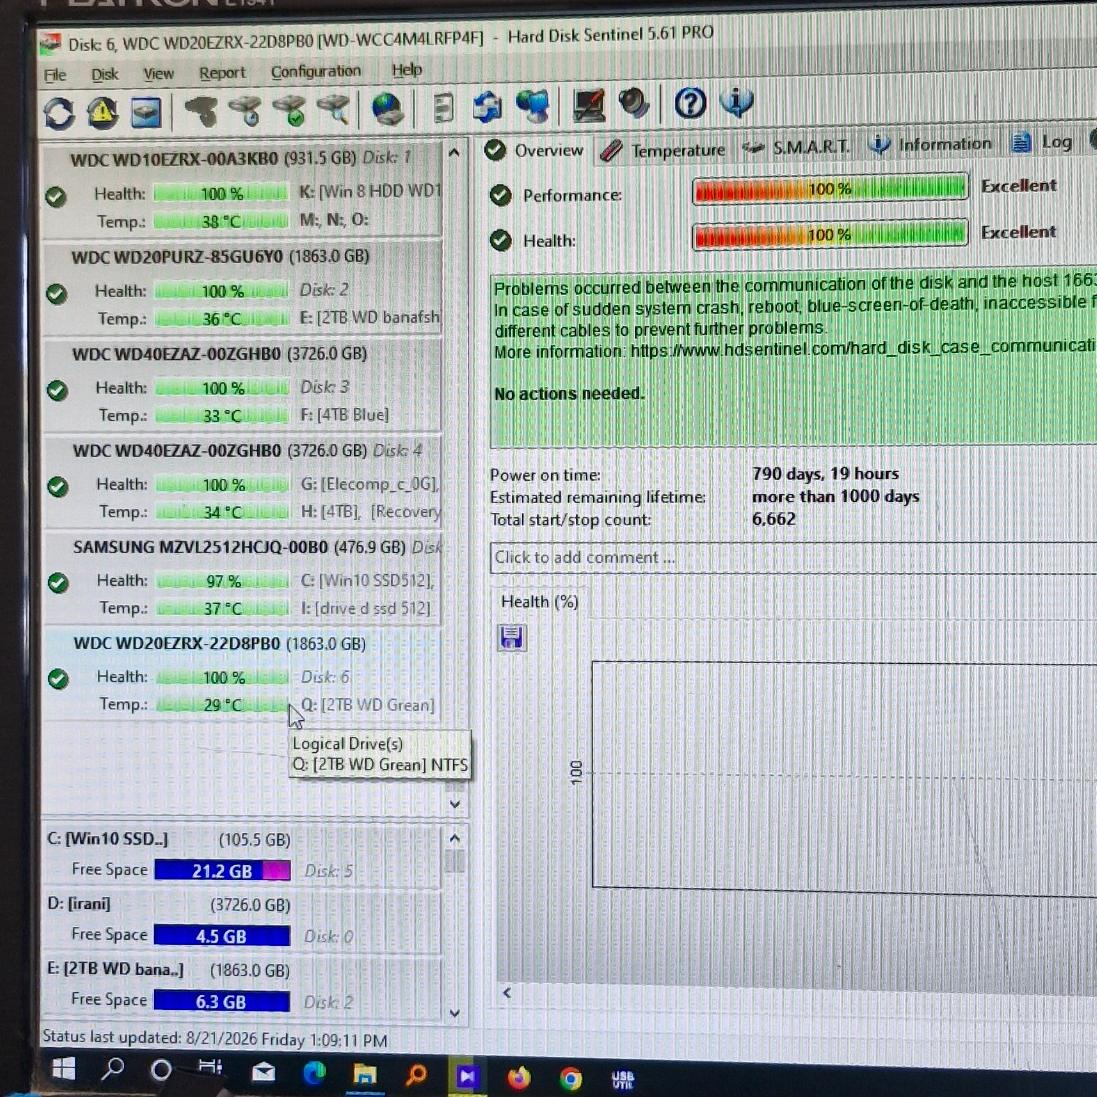
Task: Click the disk test icon with clock badge
Action: click(246, 111)
